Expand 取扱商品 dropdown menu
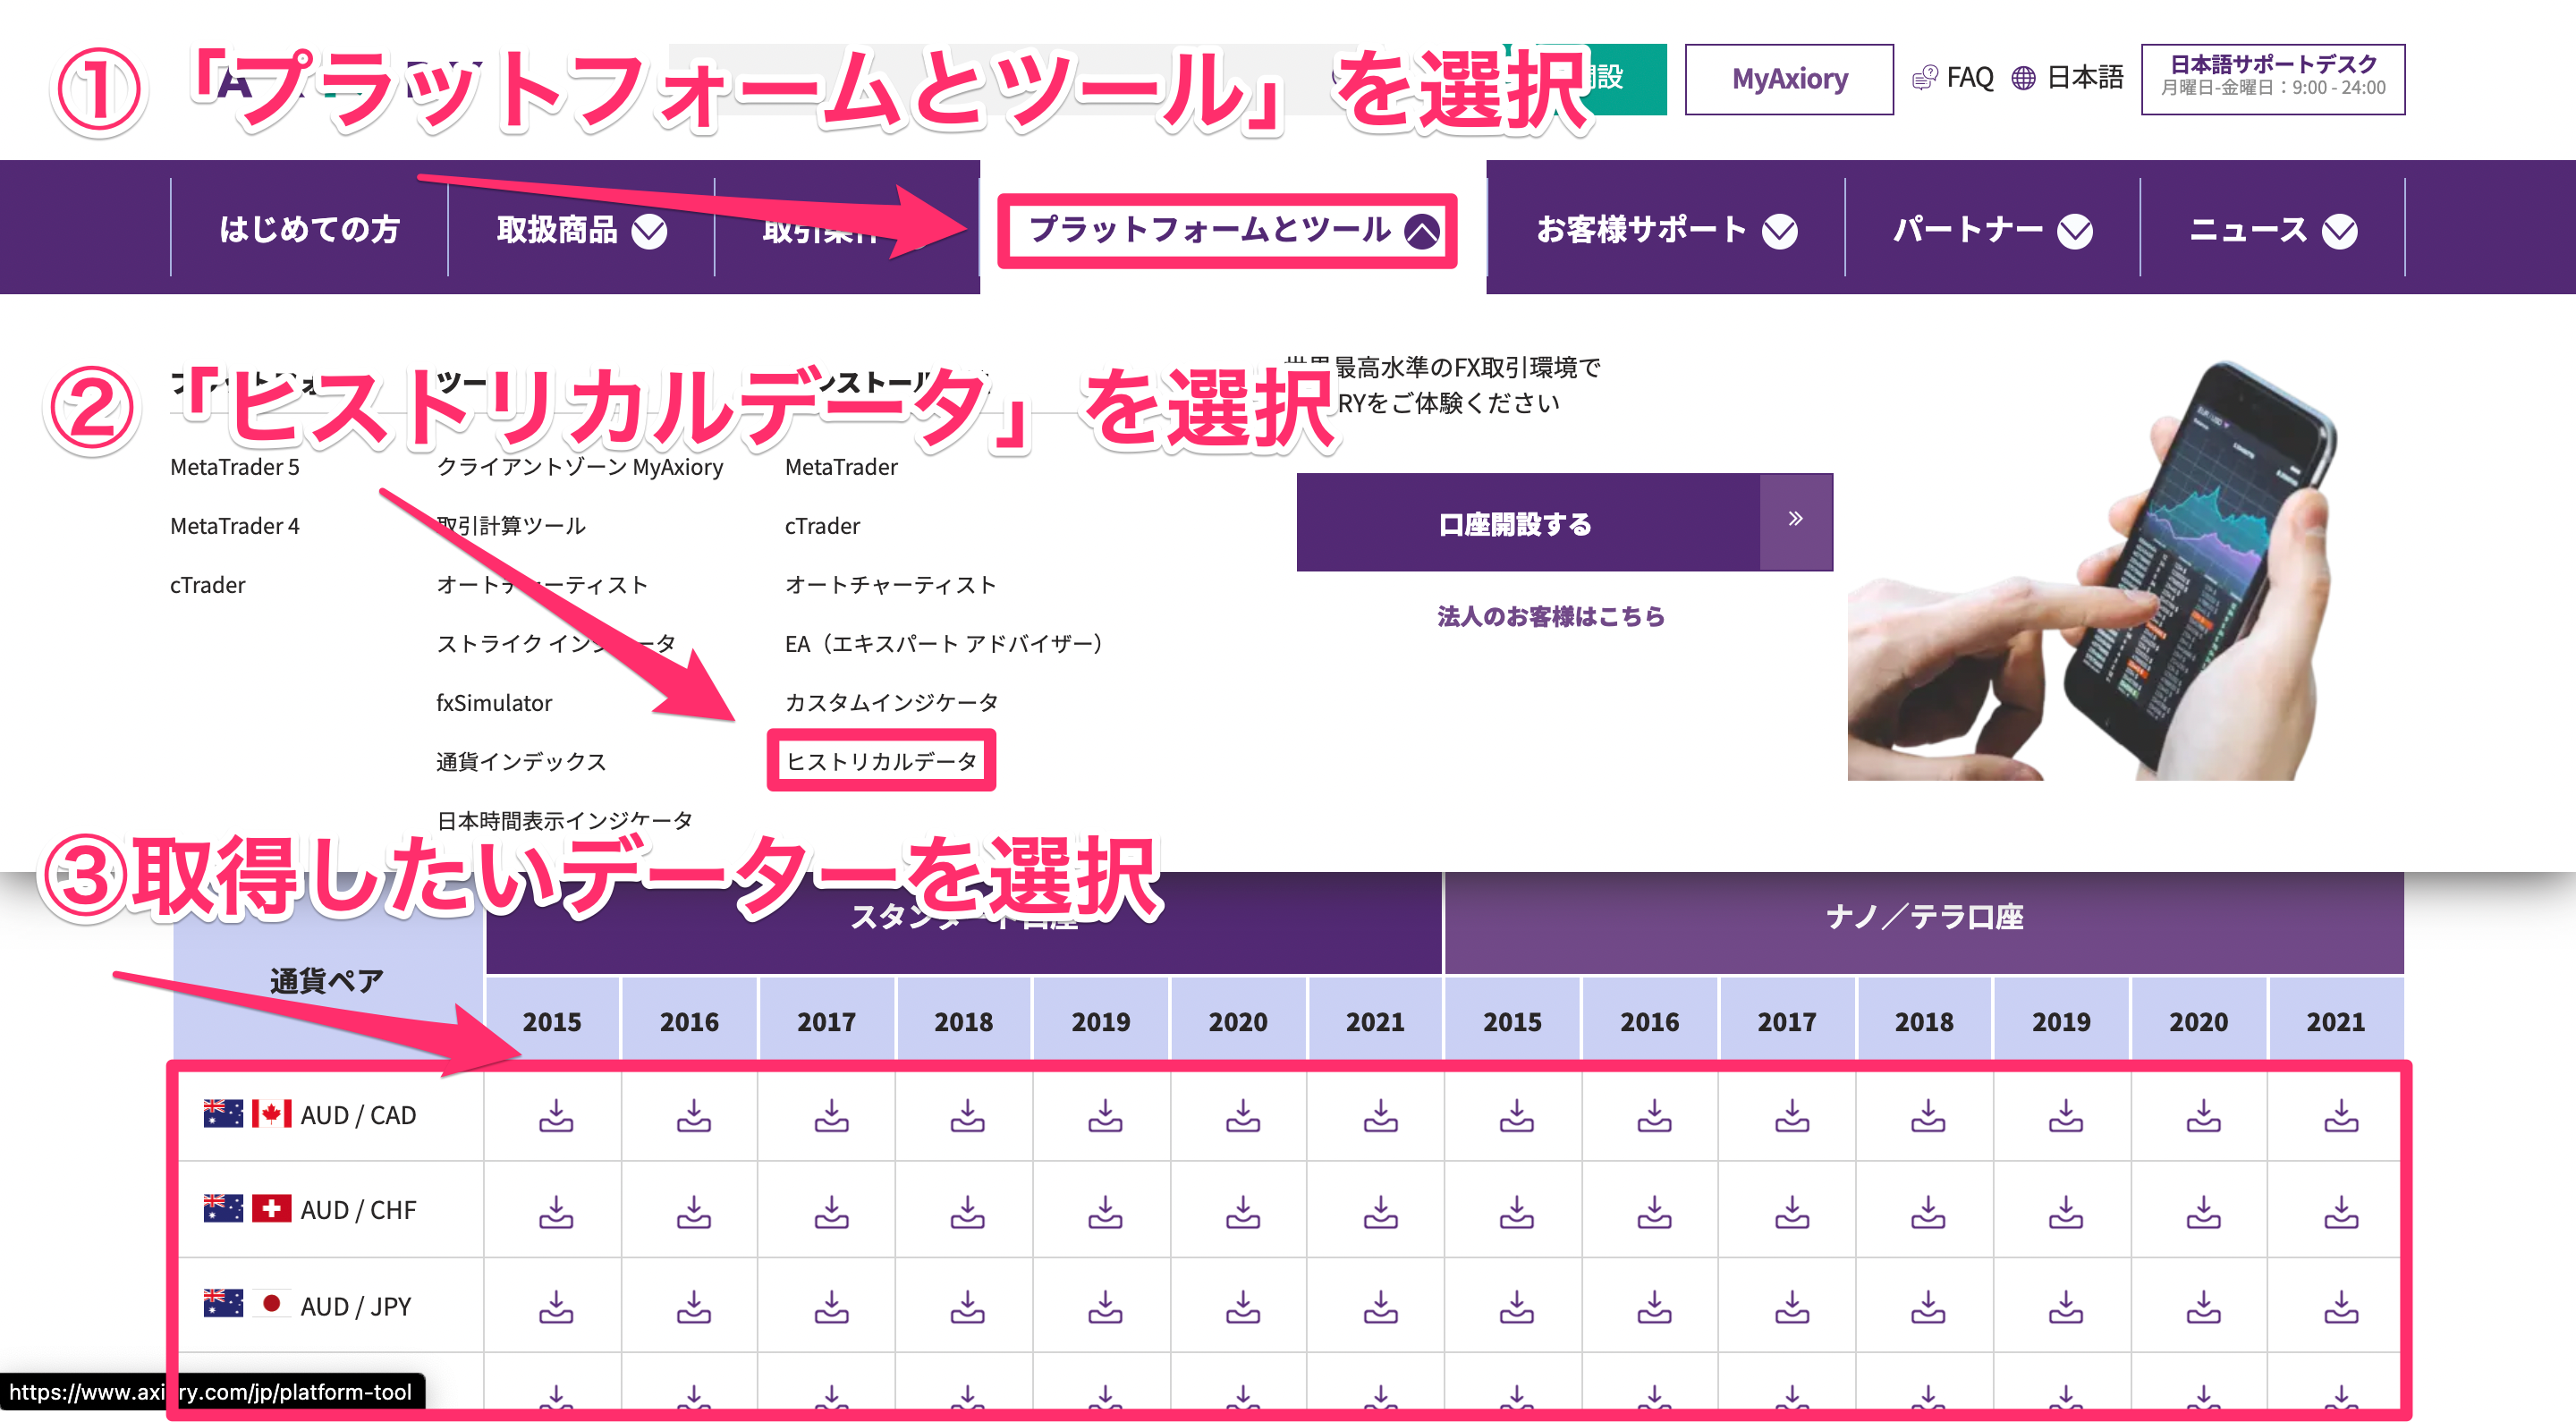The image size is (2576, 1422). pos(582,230)
